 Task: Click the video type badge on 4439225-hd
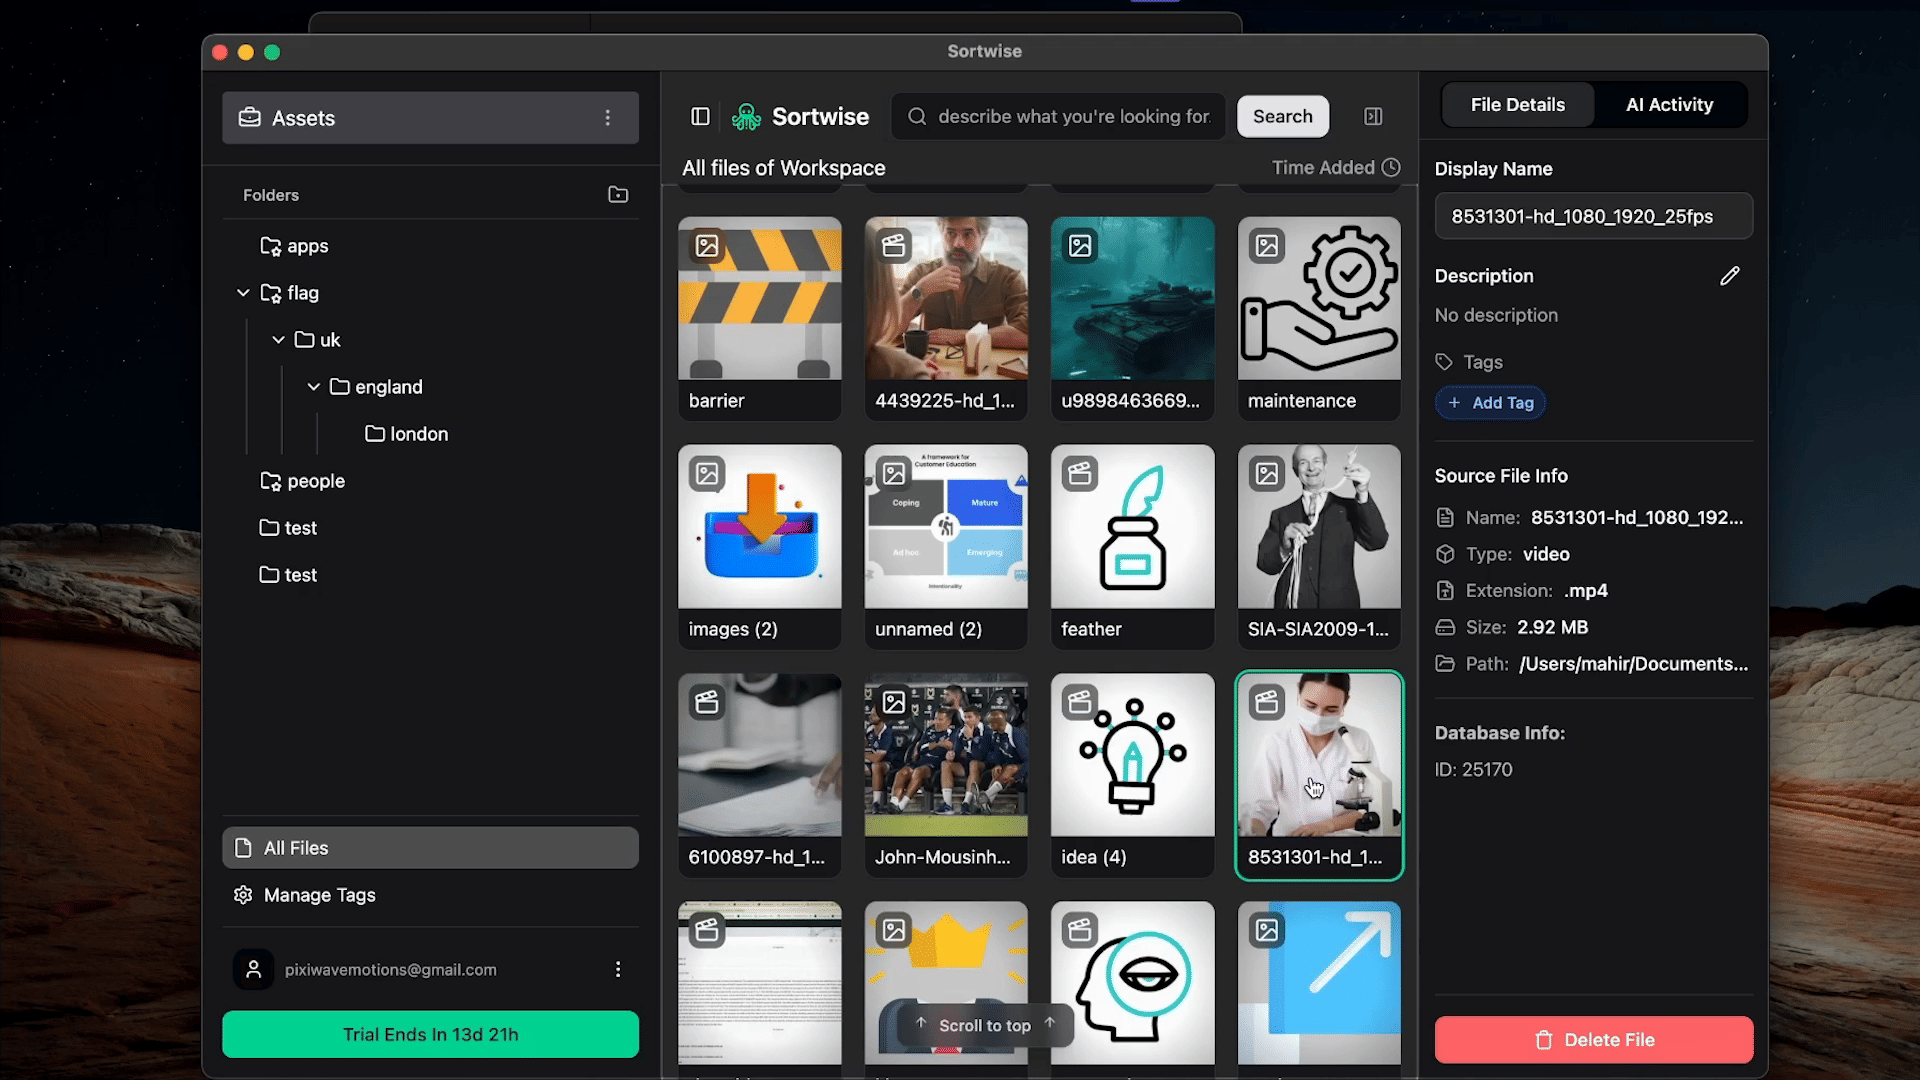[894, 246]
